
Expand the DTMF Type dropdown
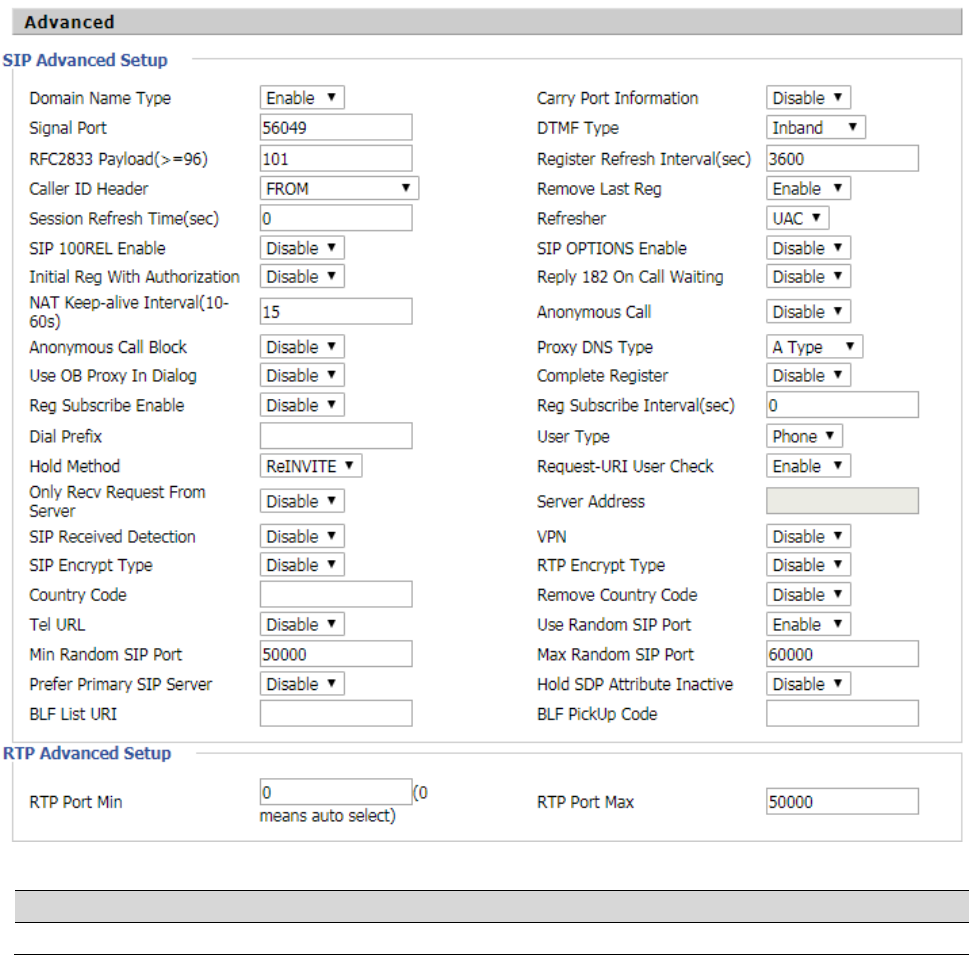pos(816,128)
